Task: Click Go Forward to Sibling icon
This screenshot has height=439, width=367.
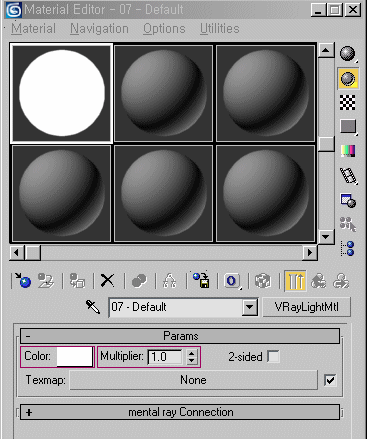Action: (341, 280)
